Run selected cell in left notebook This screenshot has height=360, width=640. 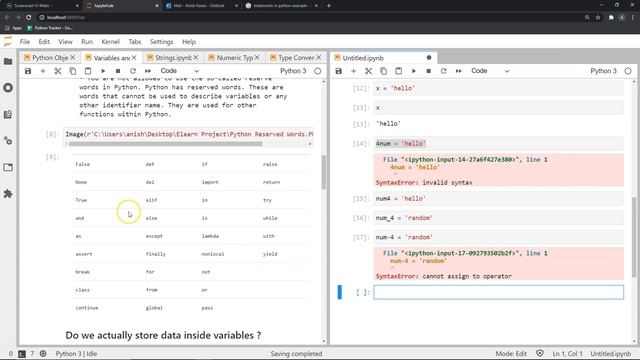click(x=103, y=71)
